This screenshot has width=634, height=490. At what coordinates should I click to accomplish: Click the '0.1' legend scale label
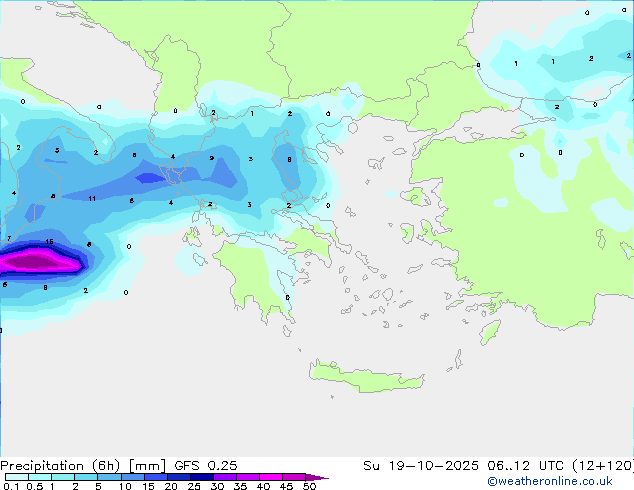coord(11,486)
